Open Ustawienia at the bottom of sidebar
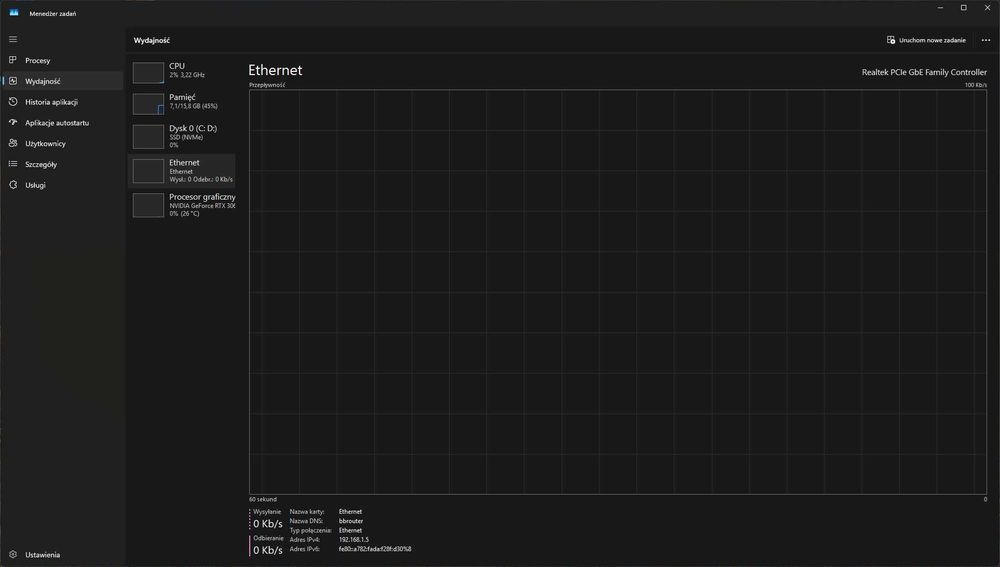Image resolution: width=1000 pixels, height=567 pixels. click(x=43, y=555)
